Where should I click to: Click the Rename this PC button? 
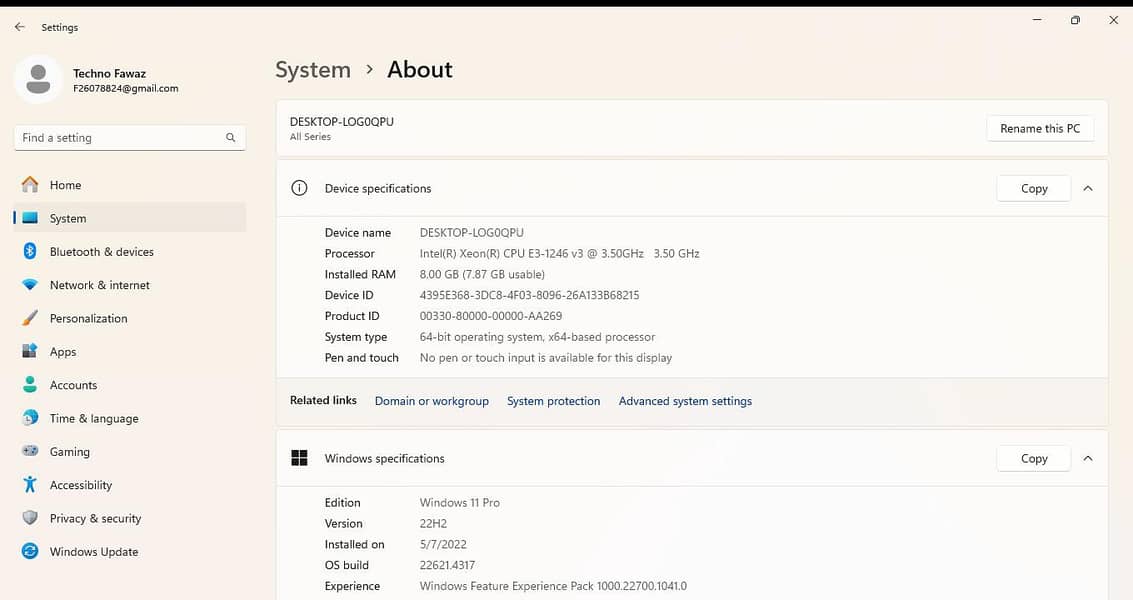click(x=1040, y=128)
